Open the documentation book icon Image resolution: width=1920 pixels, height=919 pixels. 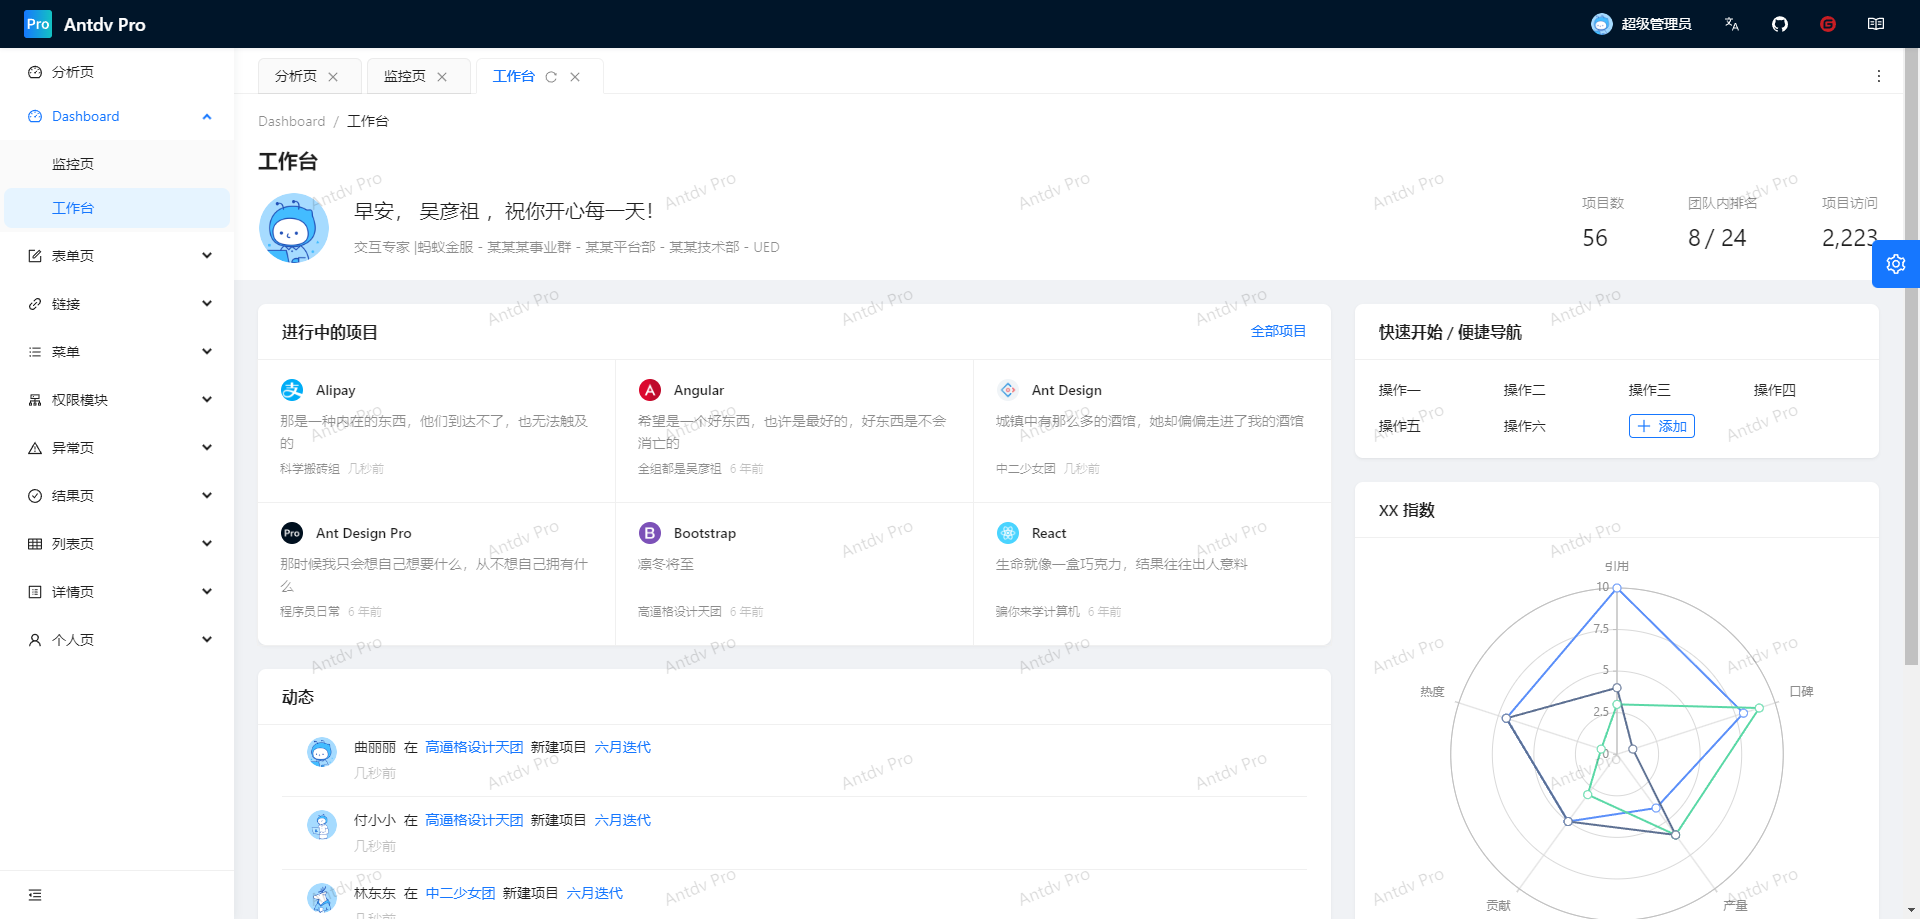1876,24
